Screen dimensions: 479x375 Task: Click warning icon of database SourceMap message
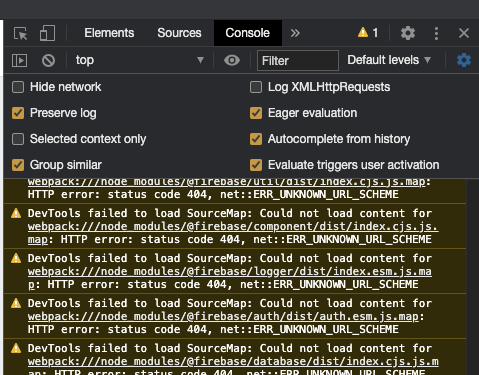pos(16,348)
